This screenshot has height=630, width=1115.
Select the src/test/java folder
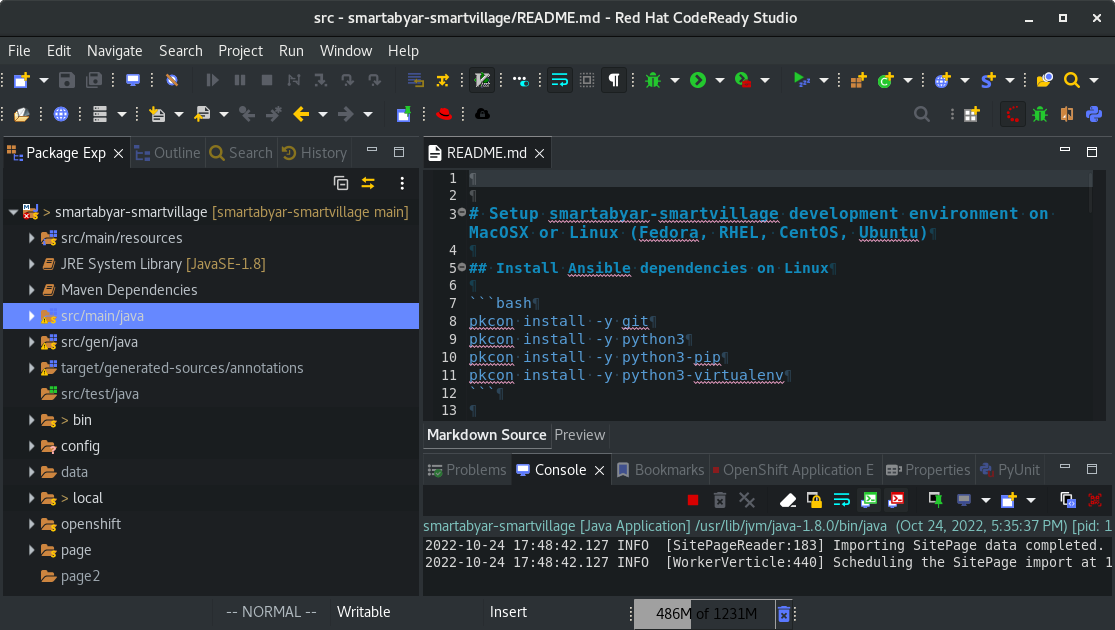pyautogui.click(x=100, y=394)
